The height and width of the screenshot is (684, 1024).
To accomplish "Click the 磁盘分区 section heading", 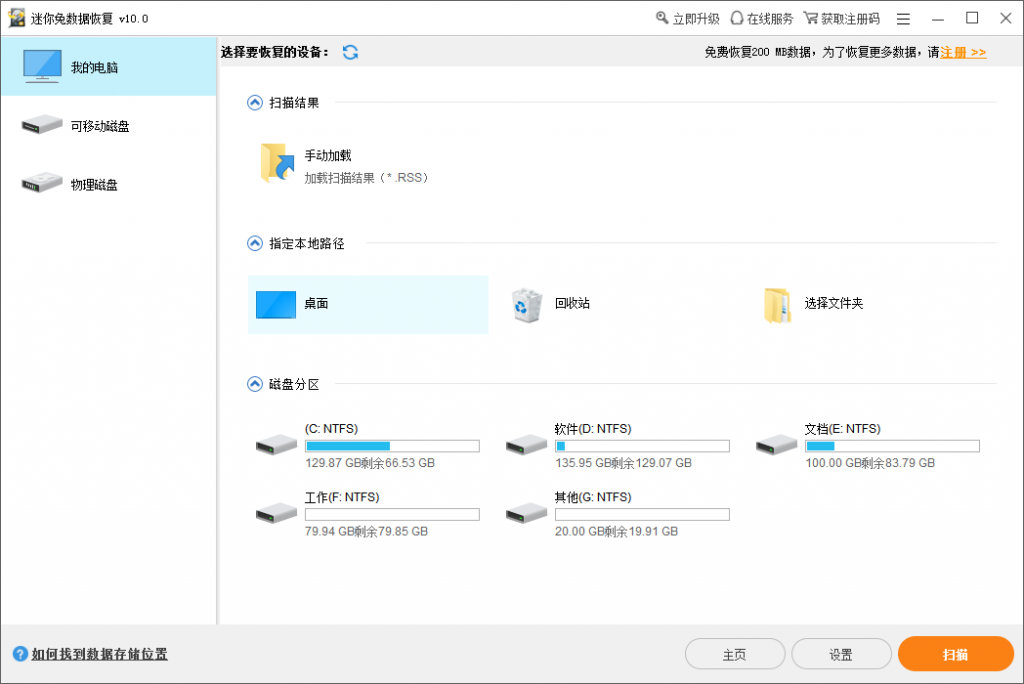I will coord(294,384).
